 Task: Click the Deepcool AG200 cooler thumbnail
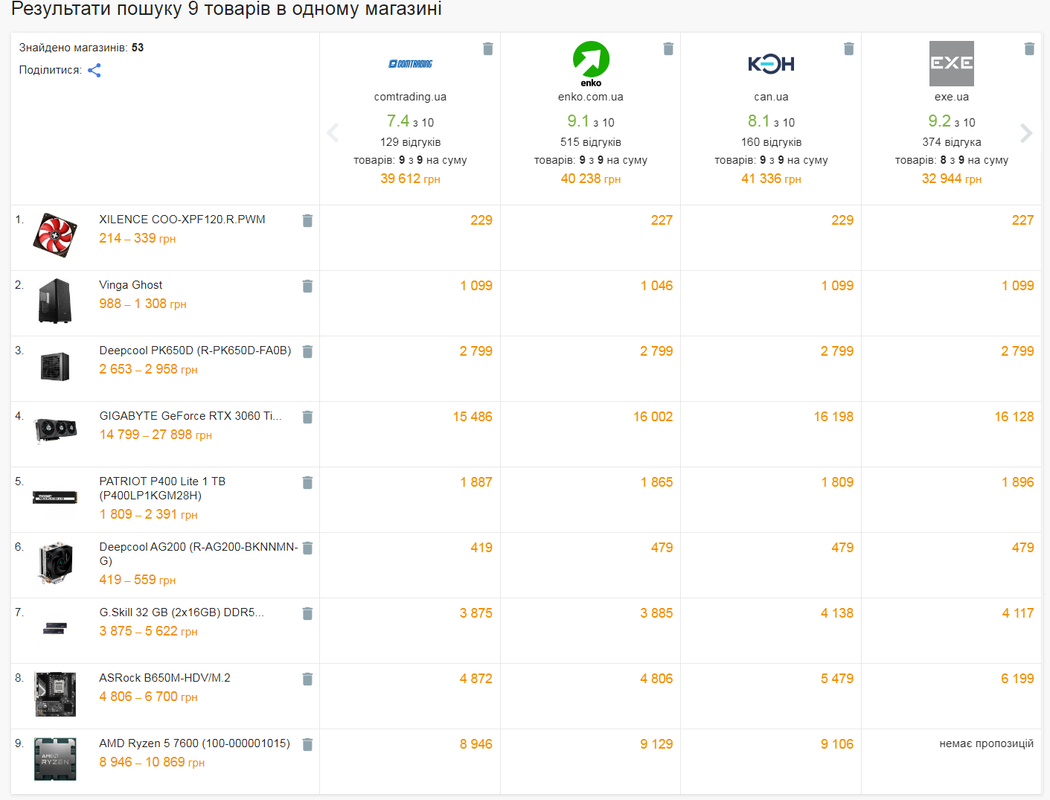pos(55,564)
